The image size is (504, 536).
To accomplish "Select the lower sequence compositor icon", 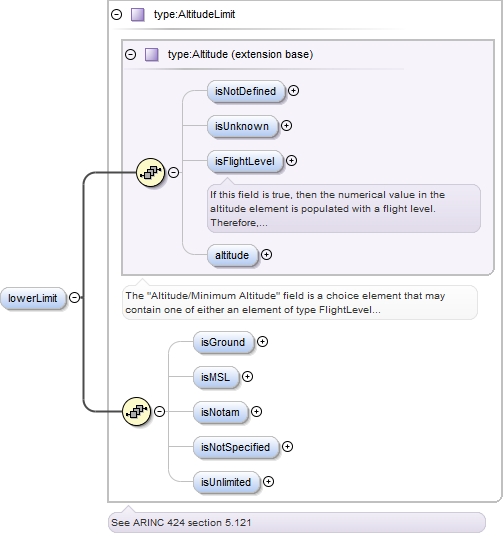I will tap(136, 411).
